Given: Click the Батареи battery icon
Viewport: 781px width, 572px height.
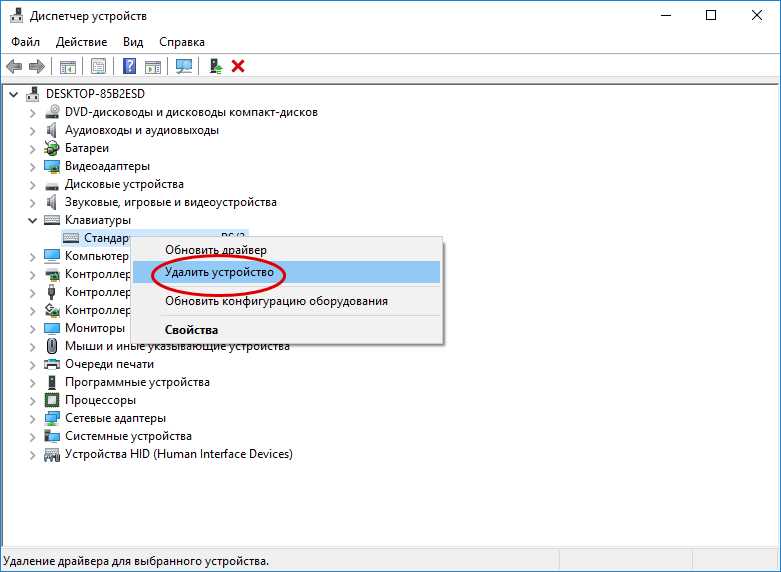Looking at the screenshot, I should coord(52,148).
